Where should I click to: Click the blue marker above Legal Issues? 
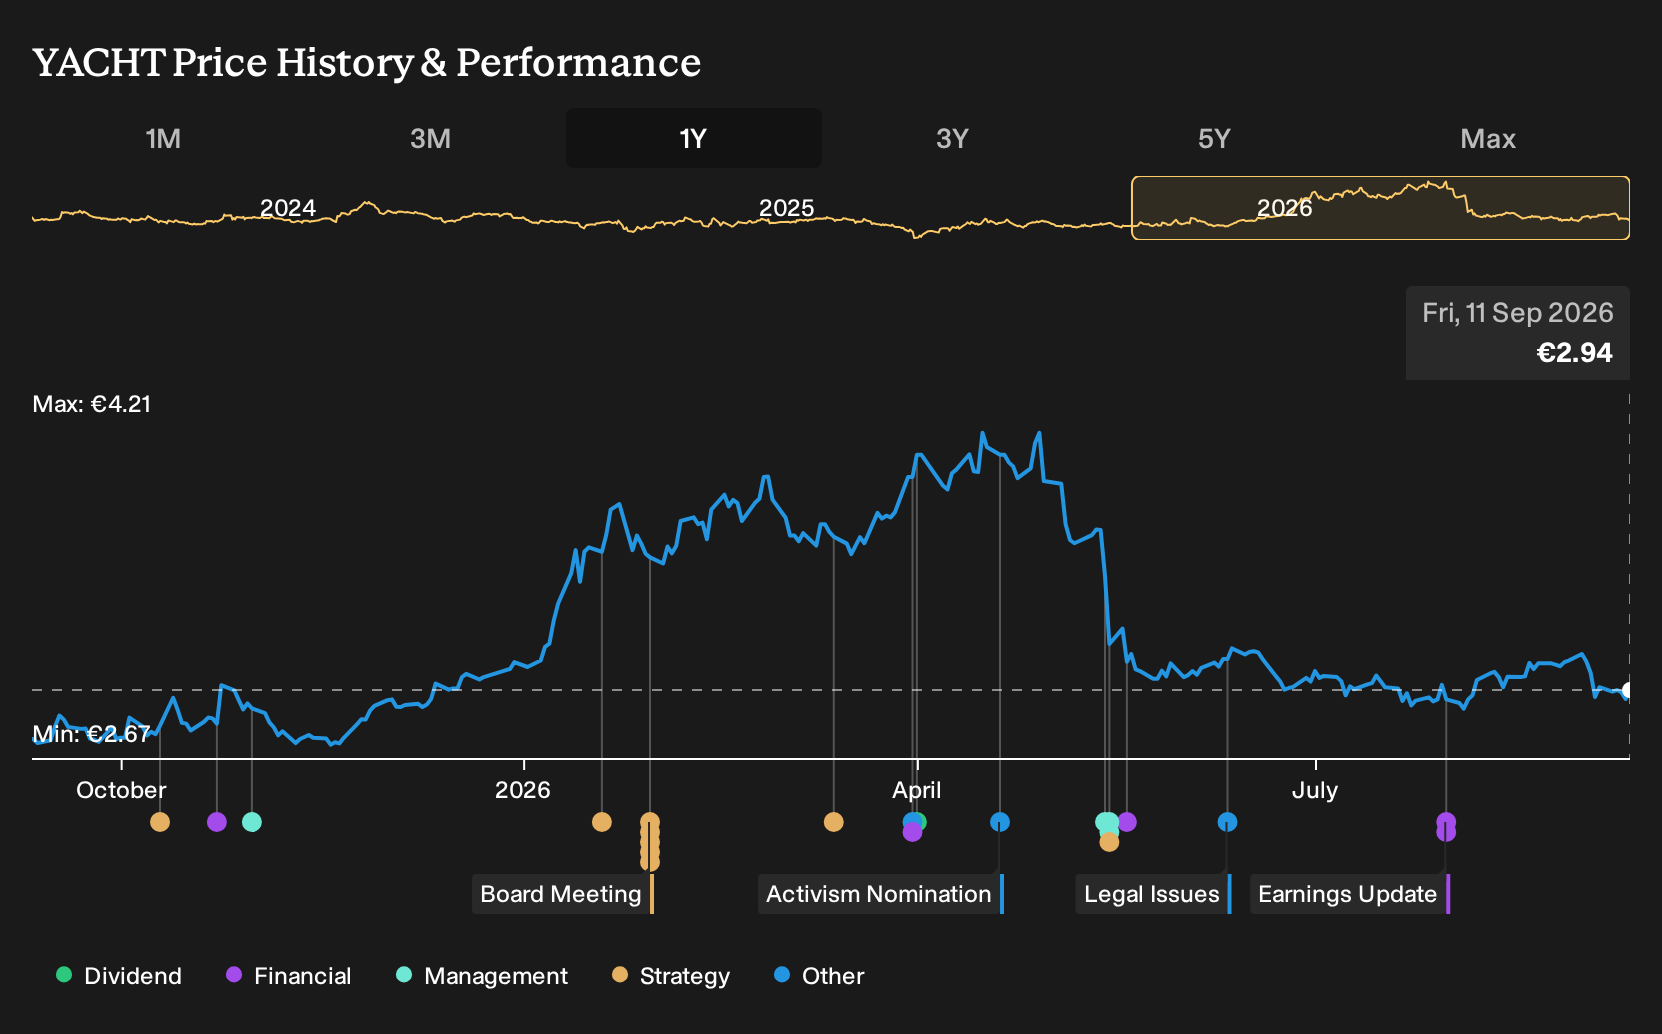[1228, 822]
